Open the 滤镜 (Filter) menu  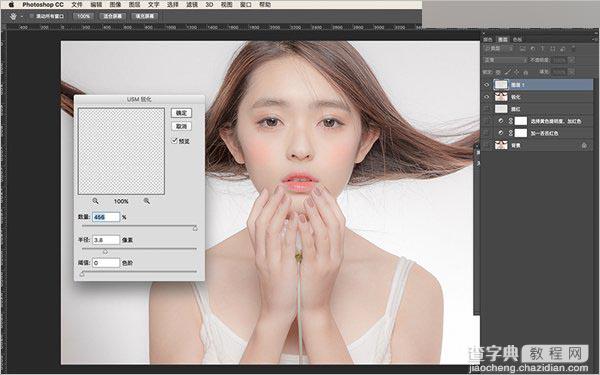192,5
